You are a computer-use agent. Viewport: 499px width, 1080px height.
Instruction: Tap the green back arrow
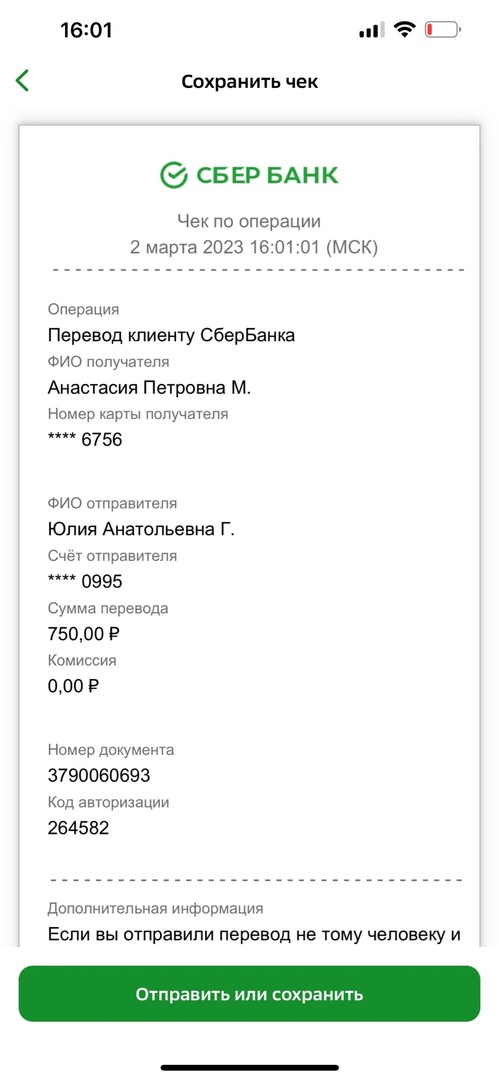[22, 81]
